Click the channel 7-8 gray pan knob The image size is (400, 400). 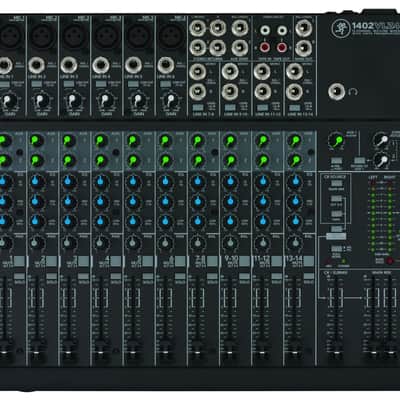pos(197,244)
